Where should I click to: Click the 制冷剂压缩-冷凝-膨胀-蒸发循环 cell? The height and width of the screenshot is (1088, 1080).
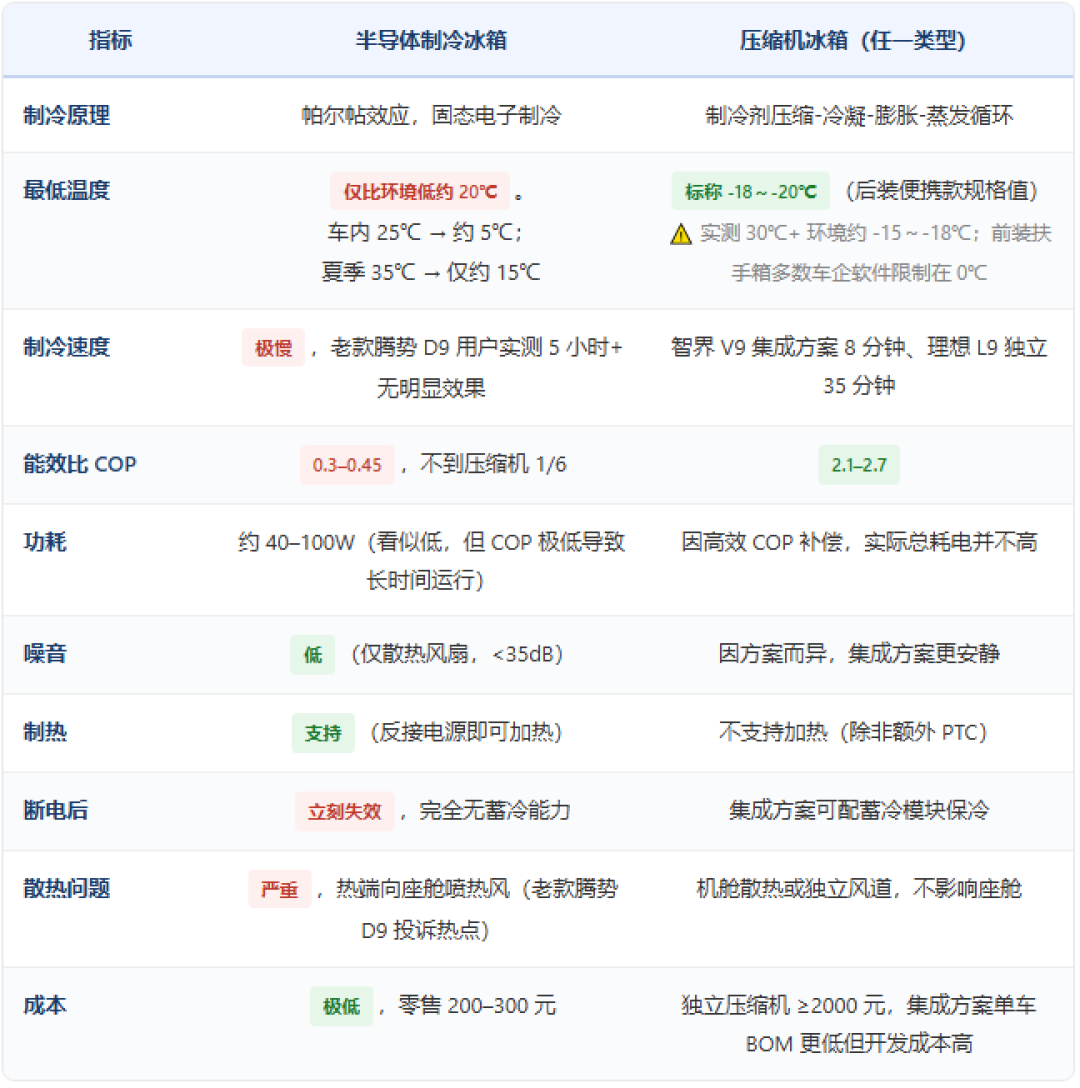pos(859,115)
